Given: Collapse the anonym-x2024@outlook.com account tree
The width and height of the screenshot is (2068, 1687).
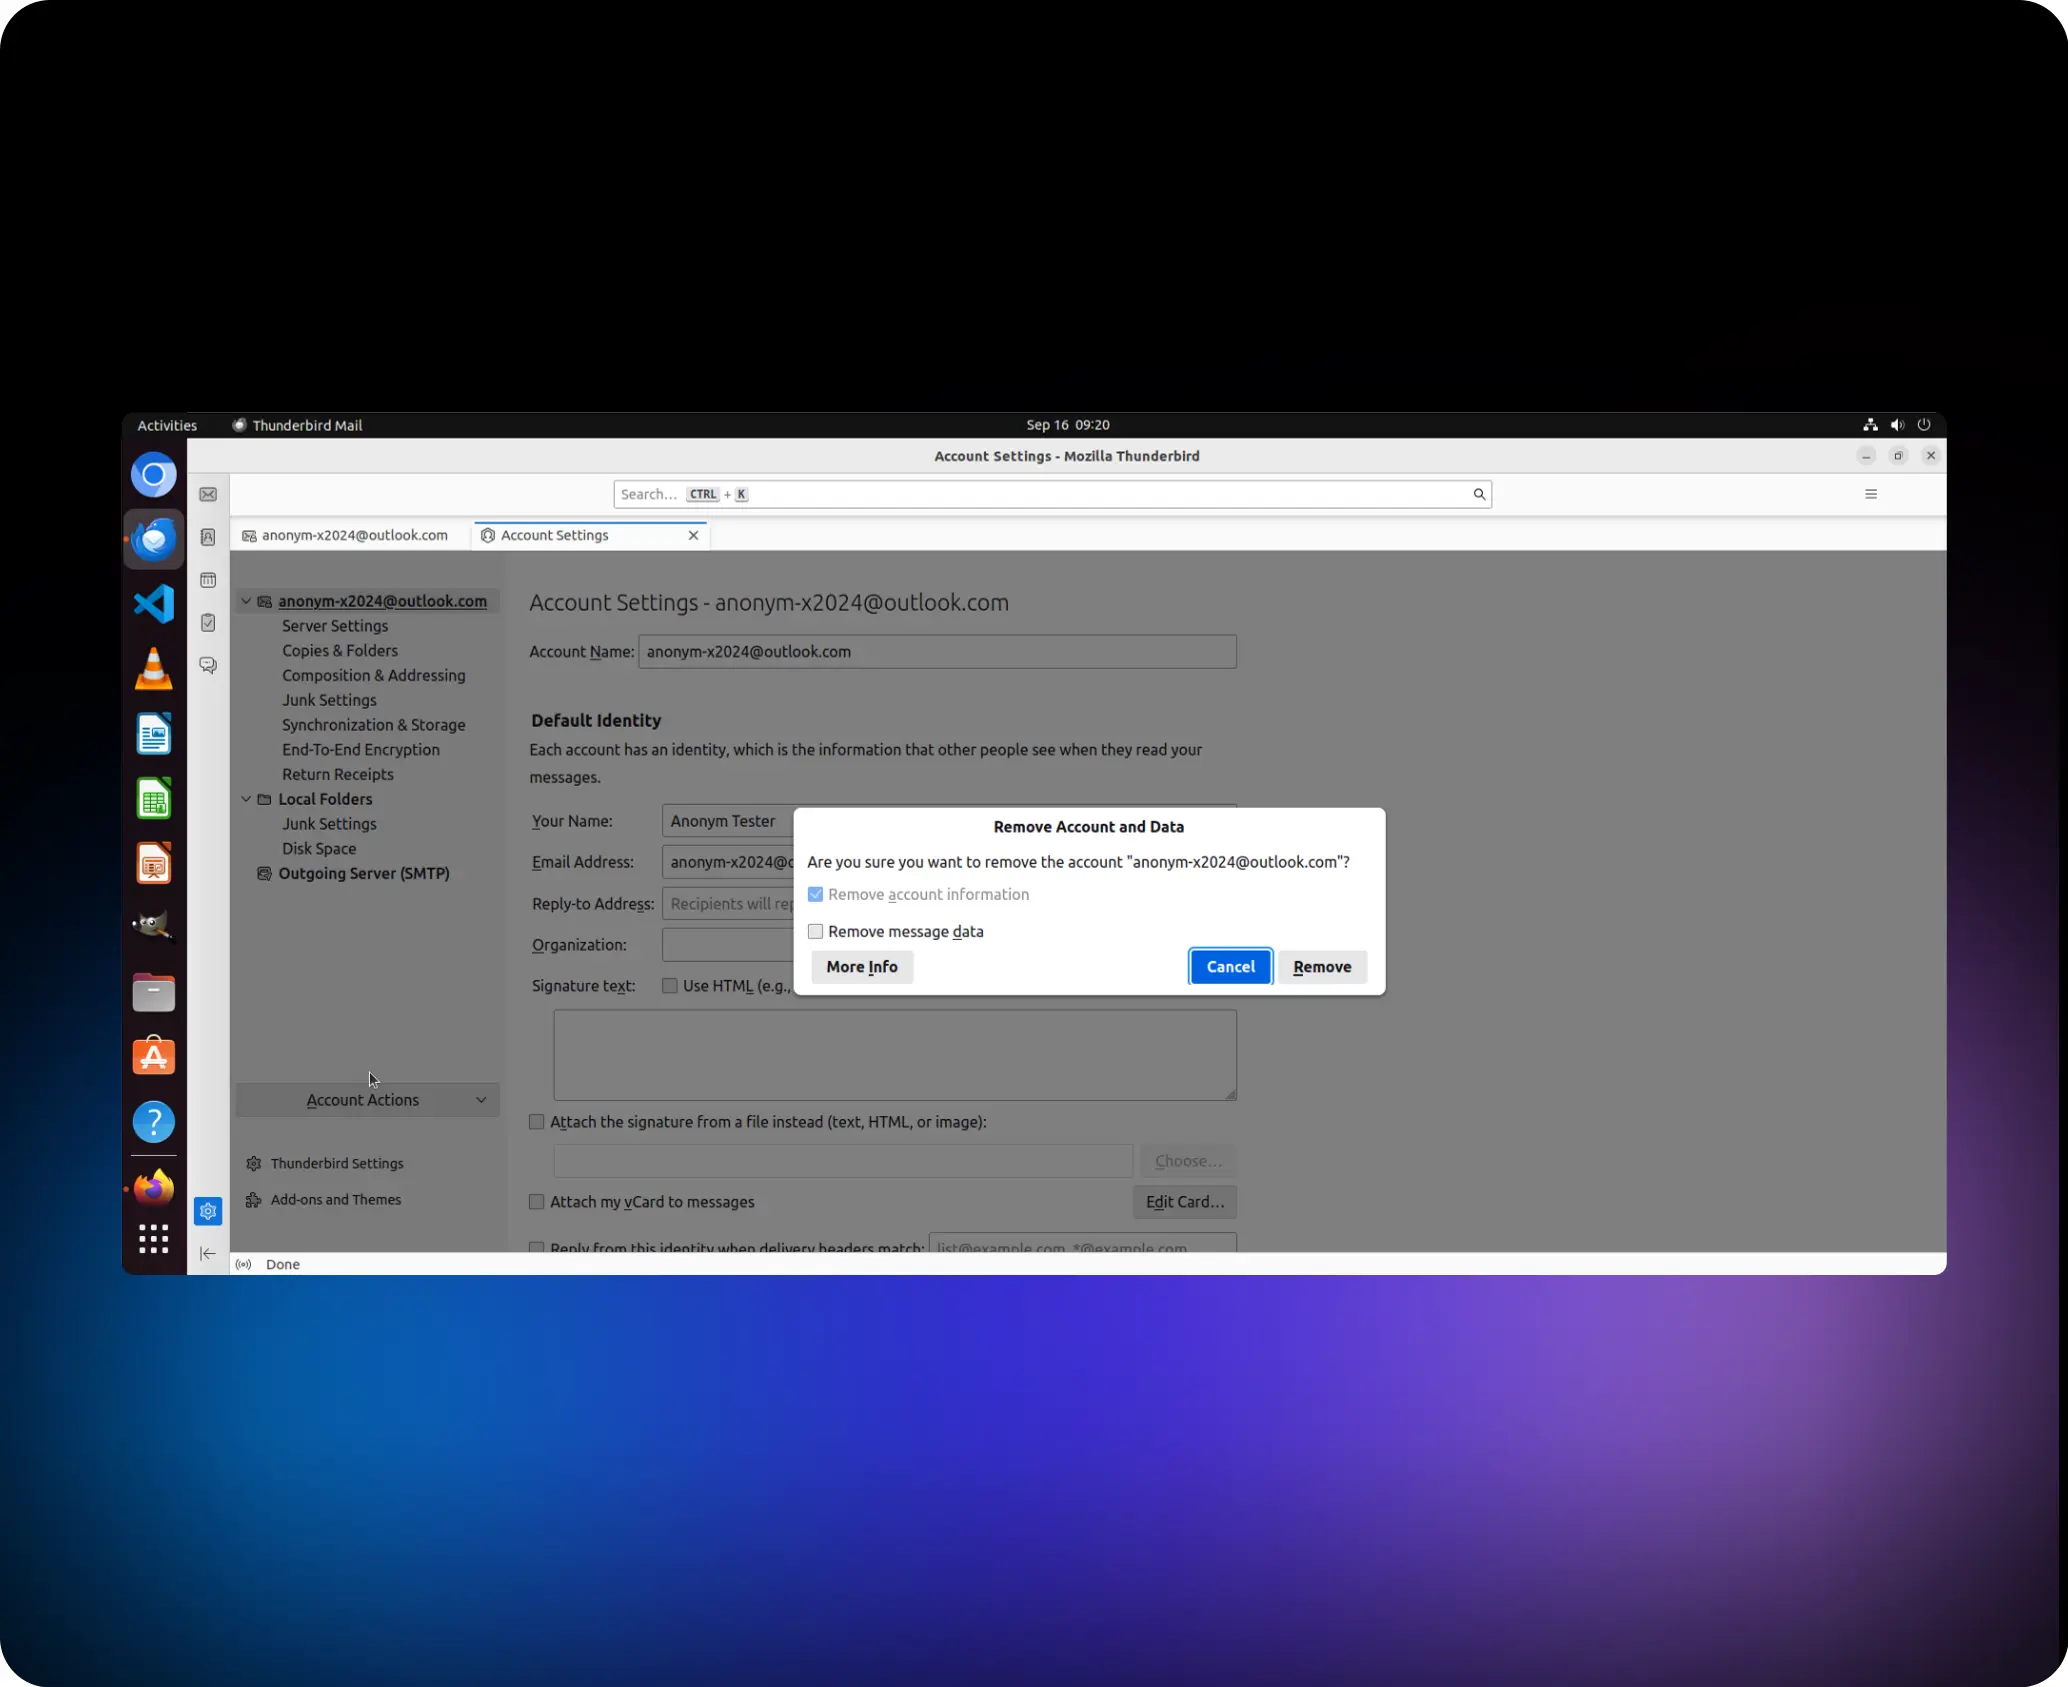Looking at the screenshot, I should 246,601.
